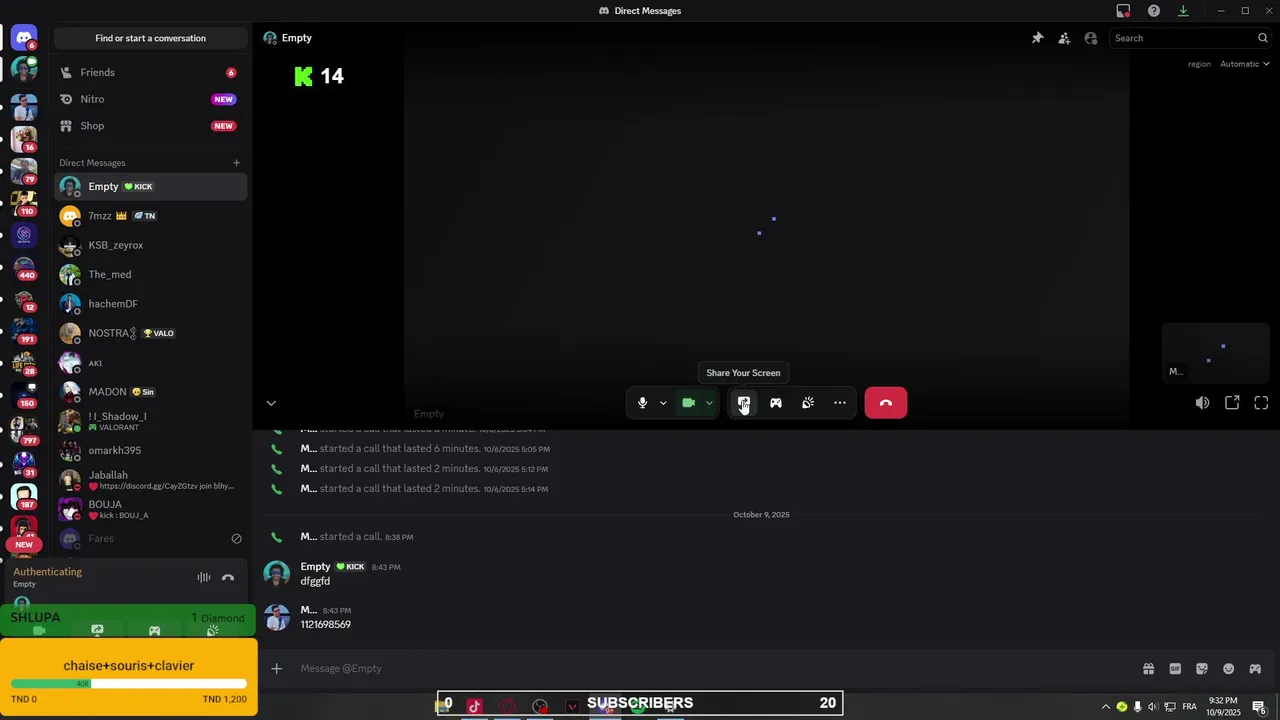Open the DM with KSB_zeyrox
Screen dimensions: 1280x720
[151, 245]
